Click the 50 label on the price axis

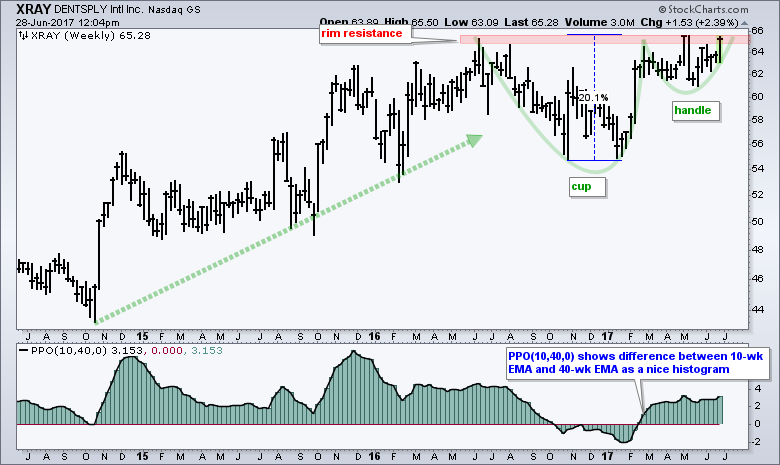(x=757, y=221)
